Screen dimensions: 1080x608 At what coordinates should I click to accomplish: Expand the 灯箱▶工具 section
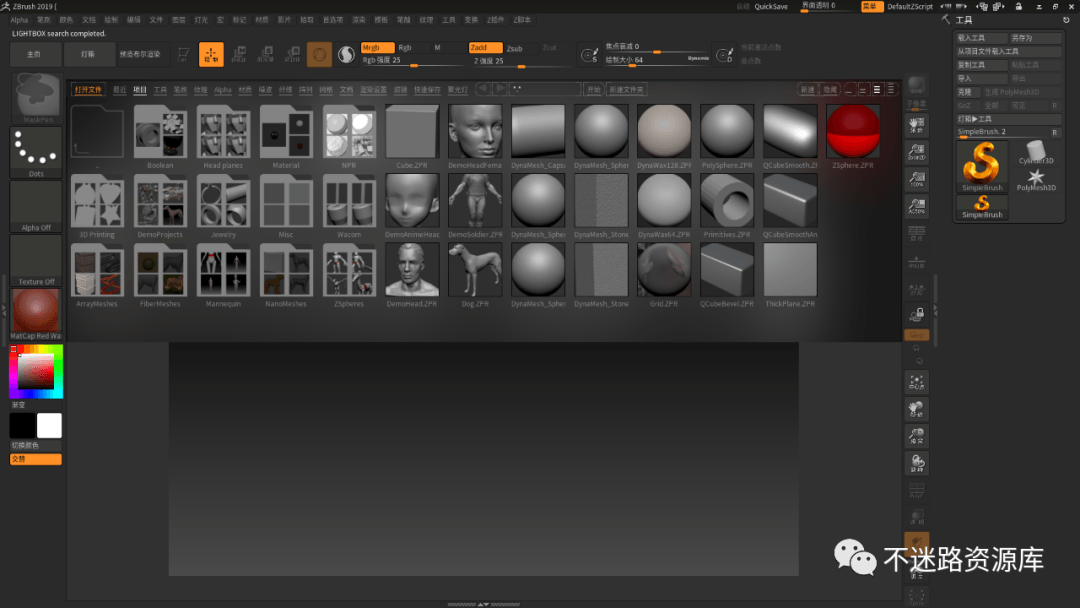[x=1008, y=118]
